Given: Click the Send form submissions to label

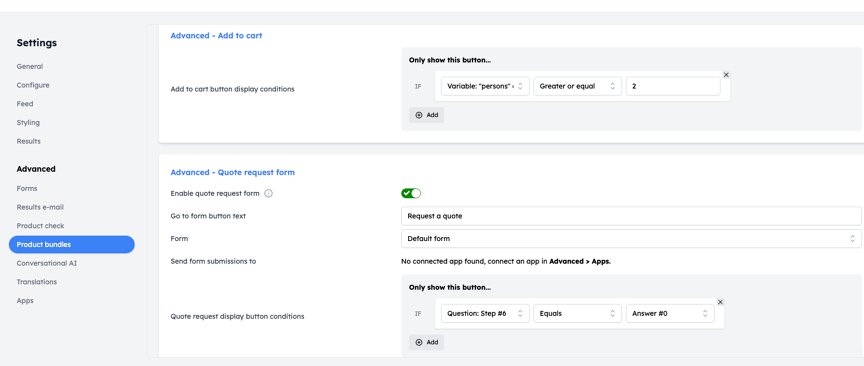Looking at the screenshot, I should coord(213,261).
